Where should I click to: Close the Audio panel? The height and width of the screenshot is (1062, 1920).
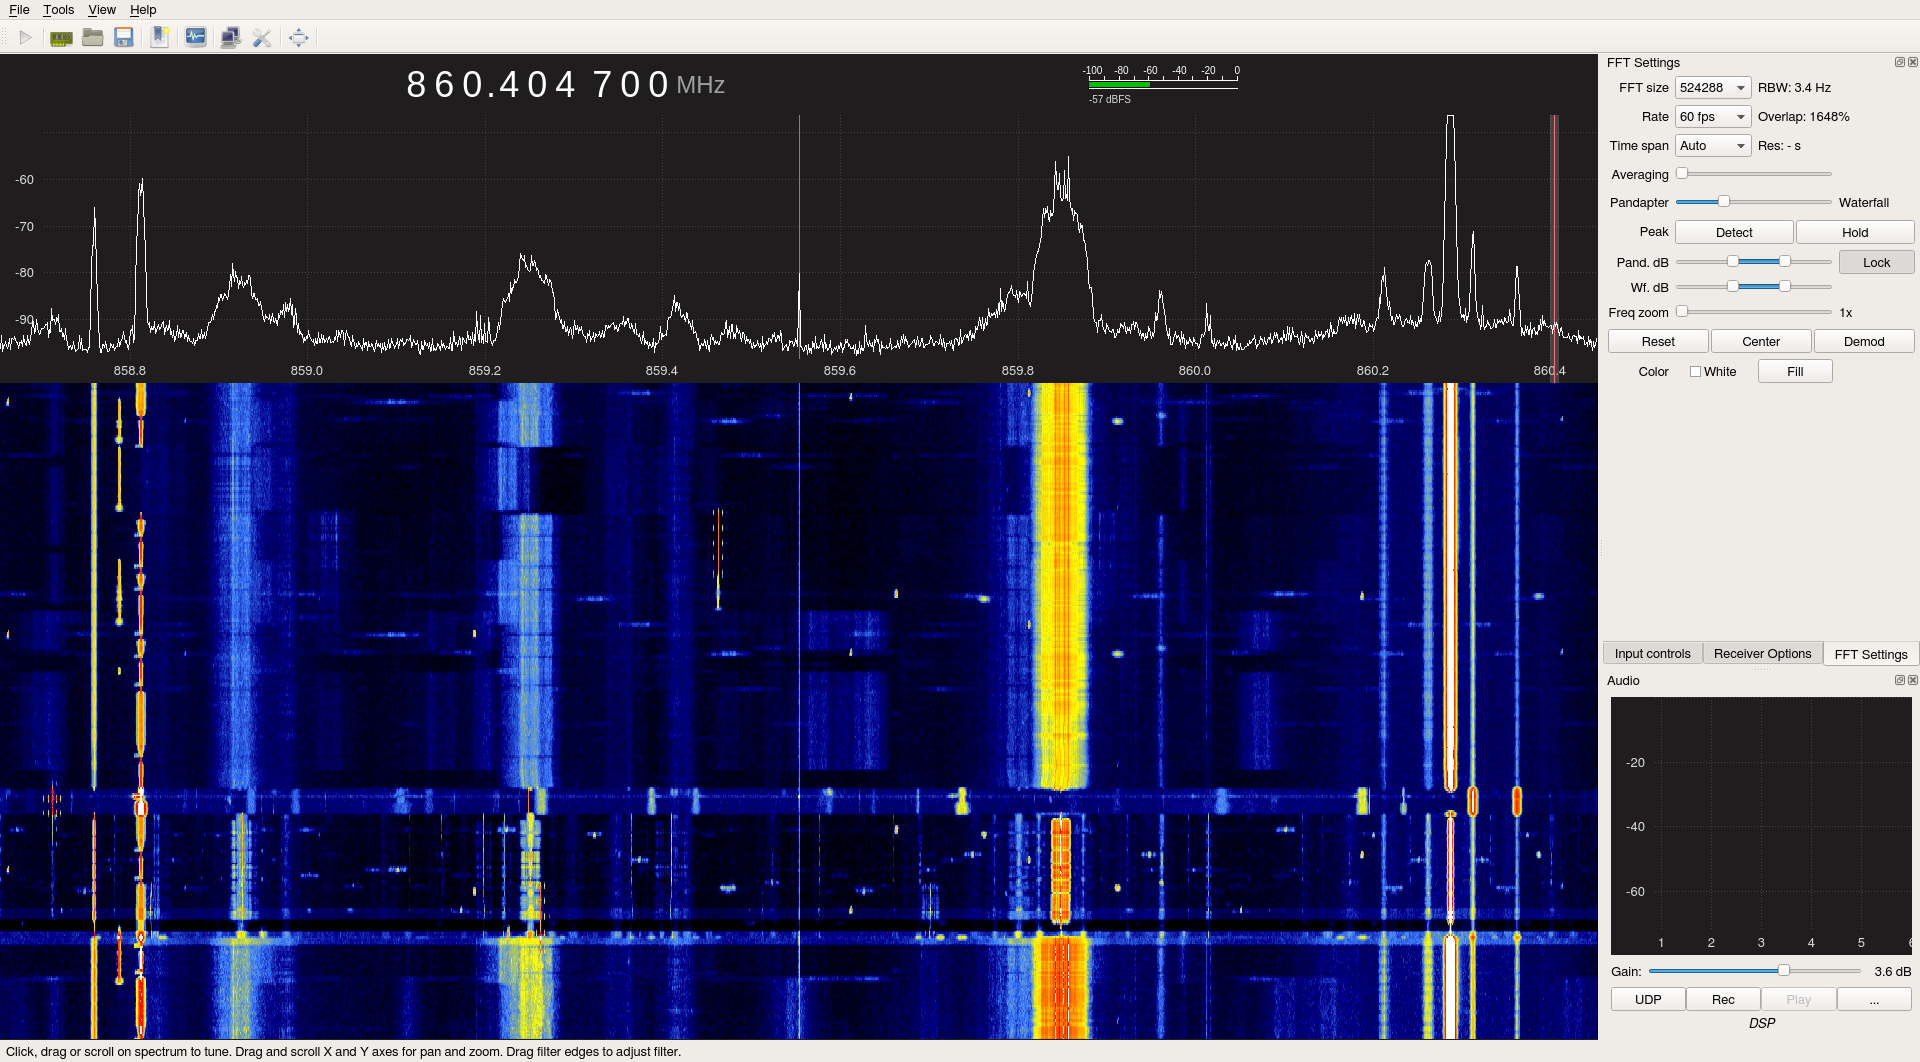(1912, 680)
